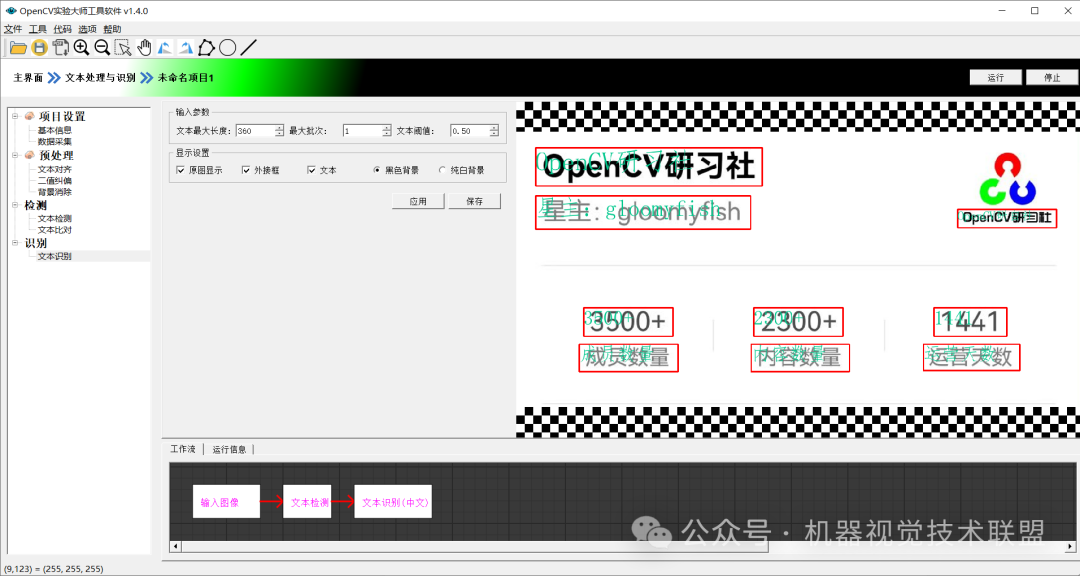Select the 文本检测 workflow node
This screenshot has height=576, width=1080.
(x=307, y=502)
